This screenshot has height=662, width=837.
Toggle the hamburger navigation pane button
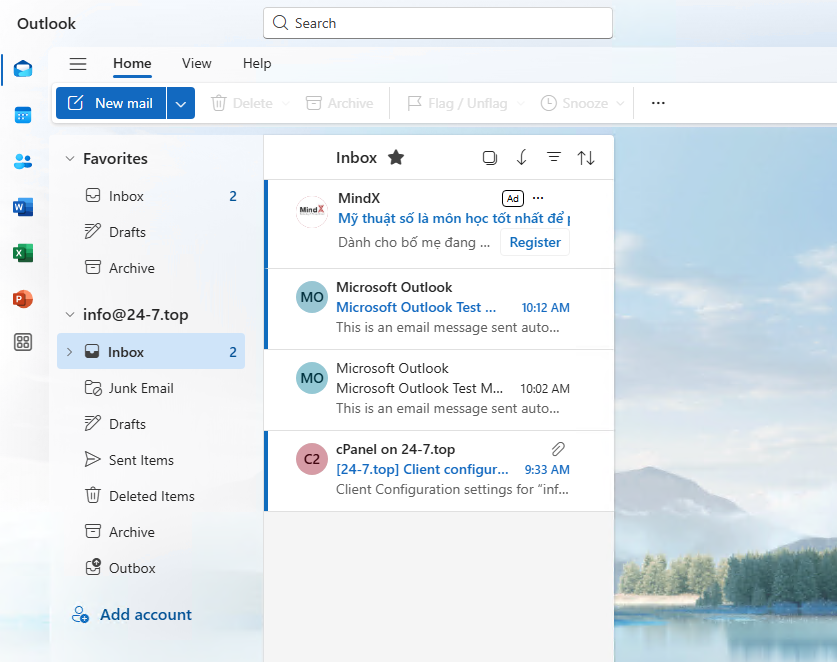click(78, 64)
